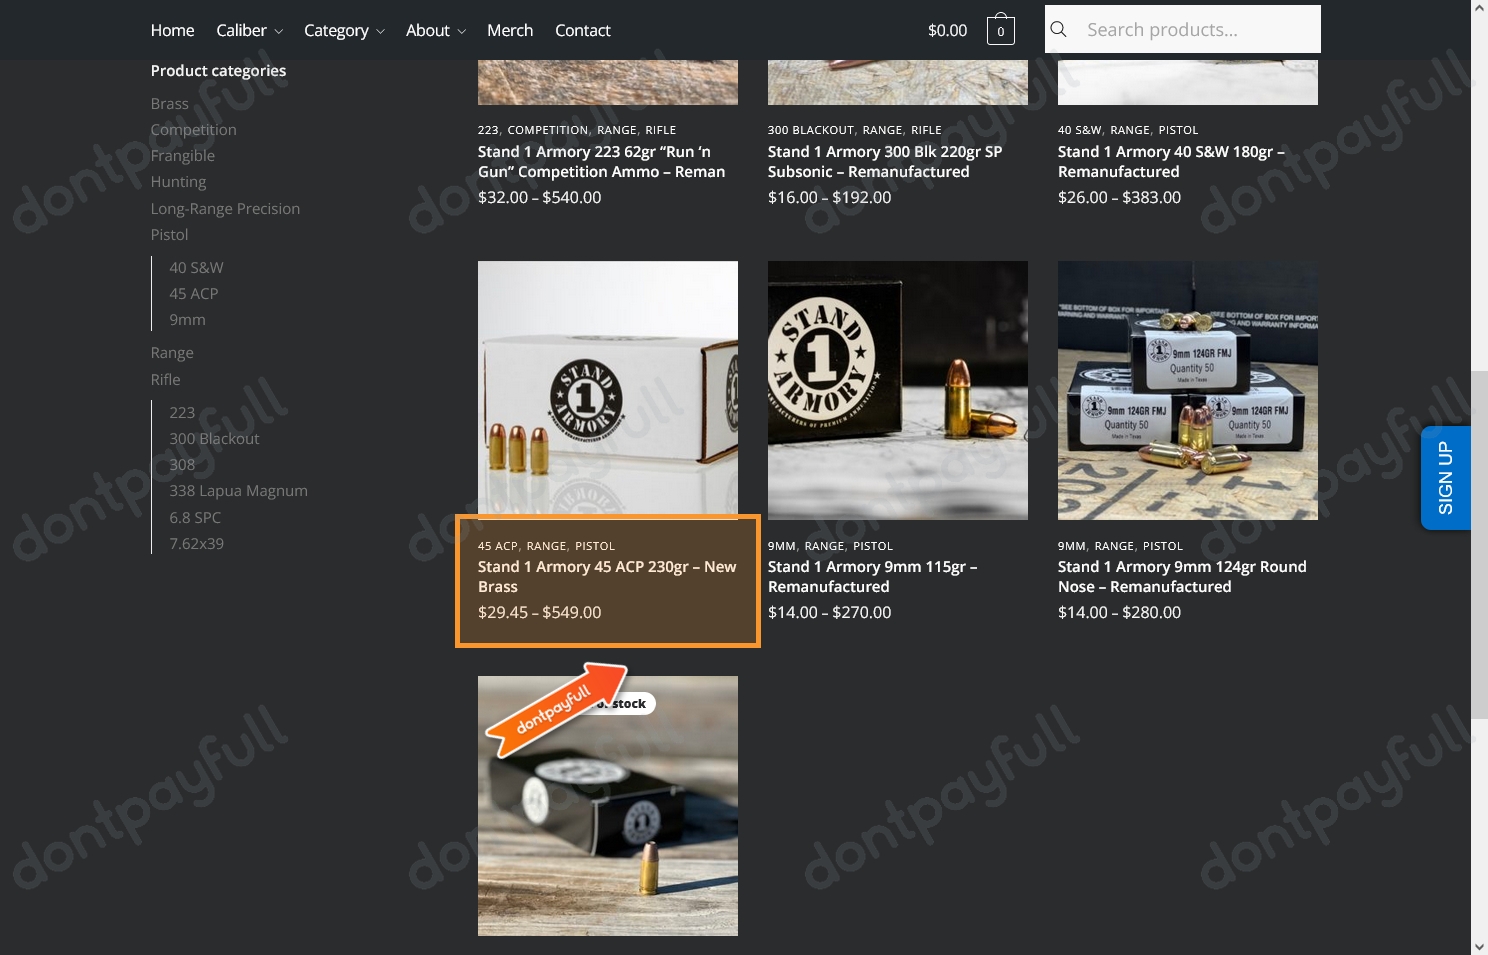Open the shopping cart bag icon
Screen dimensions: 1488x955
tap(1000, 30)
